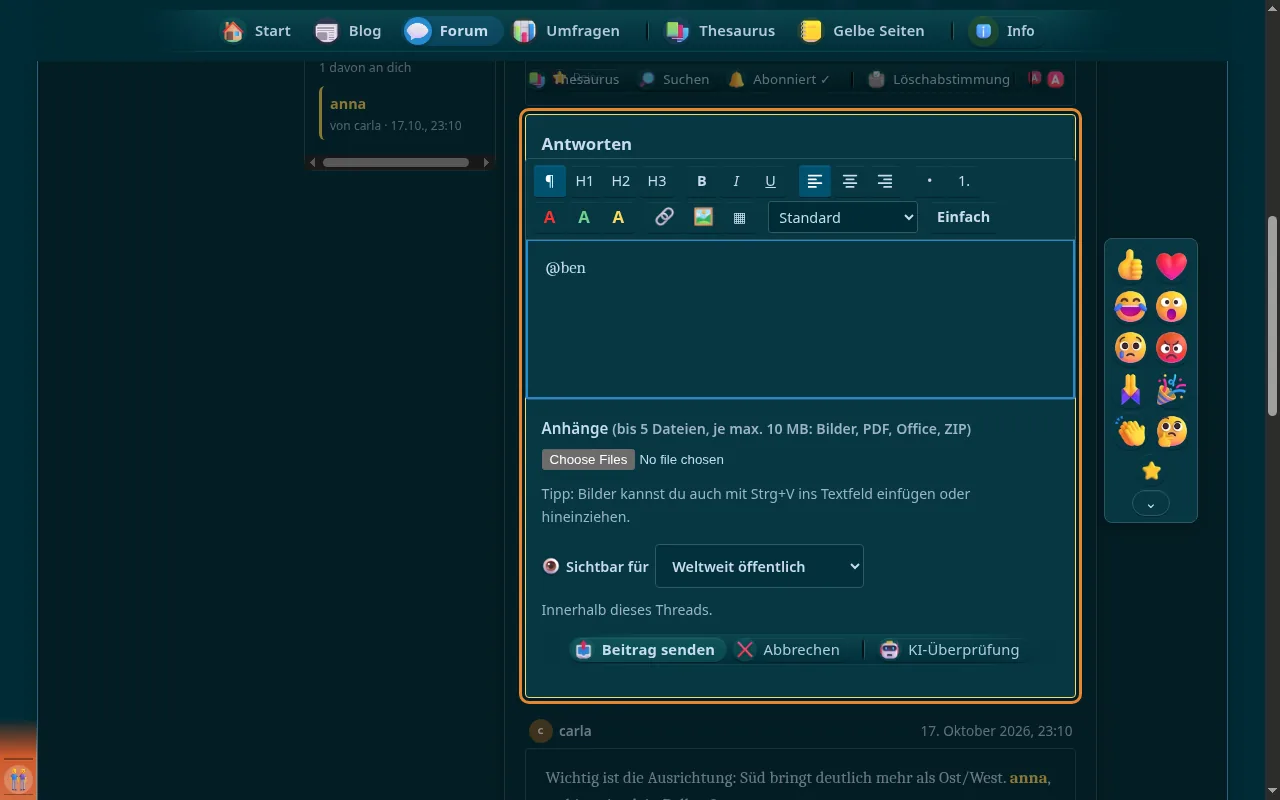Toggle italic formatting

tap(736, 181)
